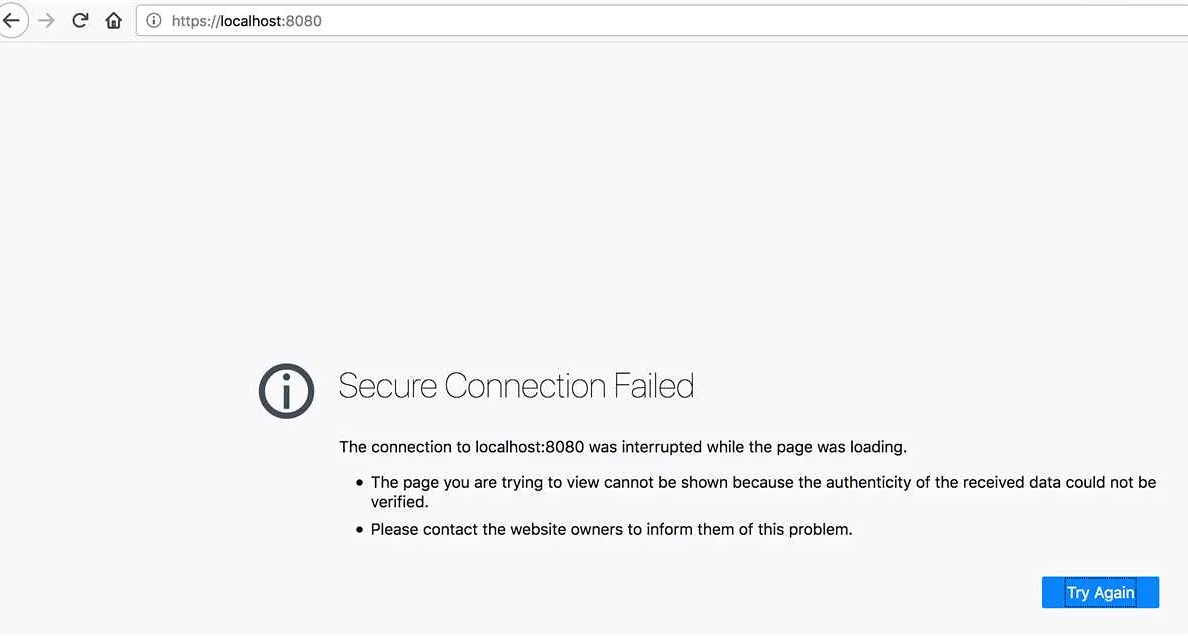The image size is (1188, 636).
Task: Click the large info symbol on the error page
Action: coord(286,390)
